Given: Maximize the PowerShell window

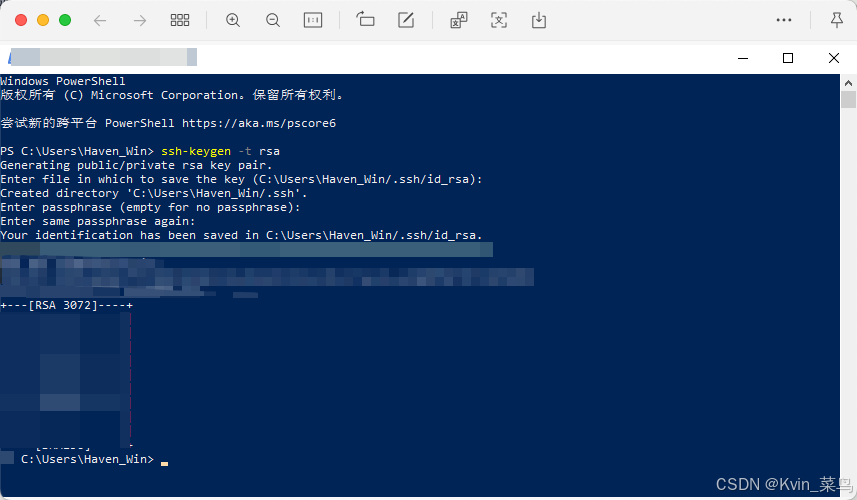Looking at the screenshot, I should point(788,58).
